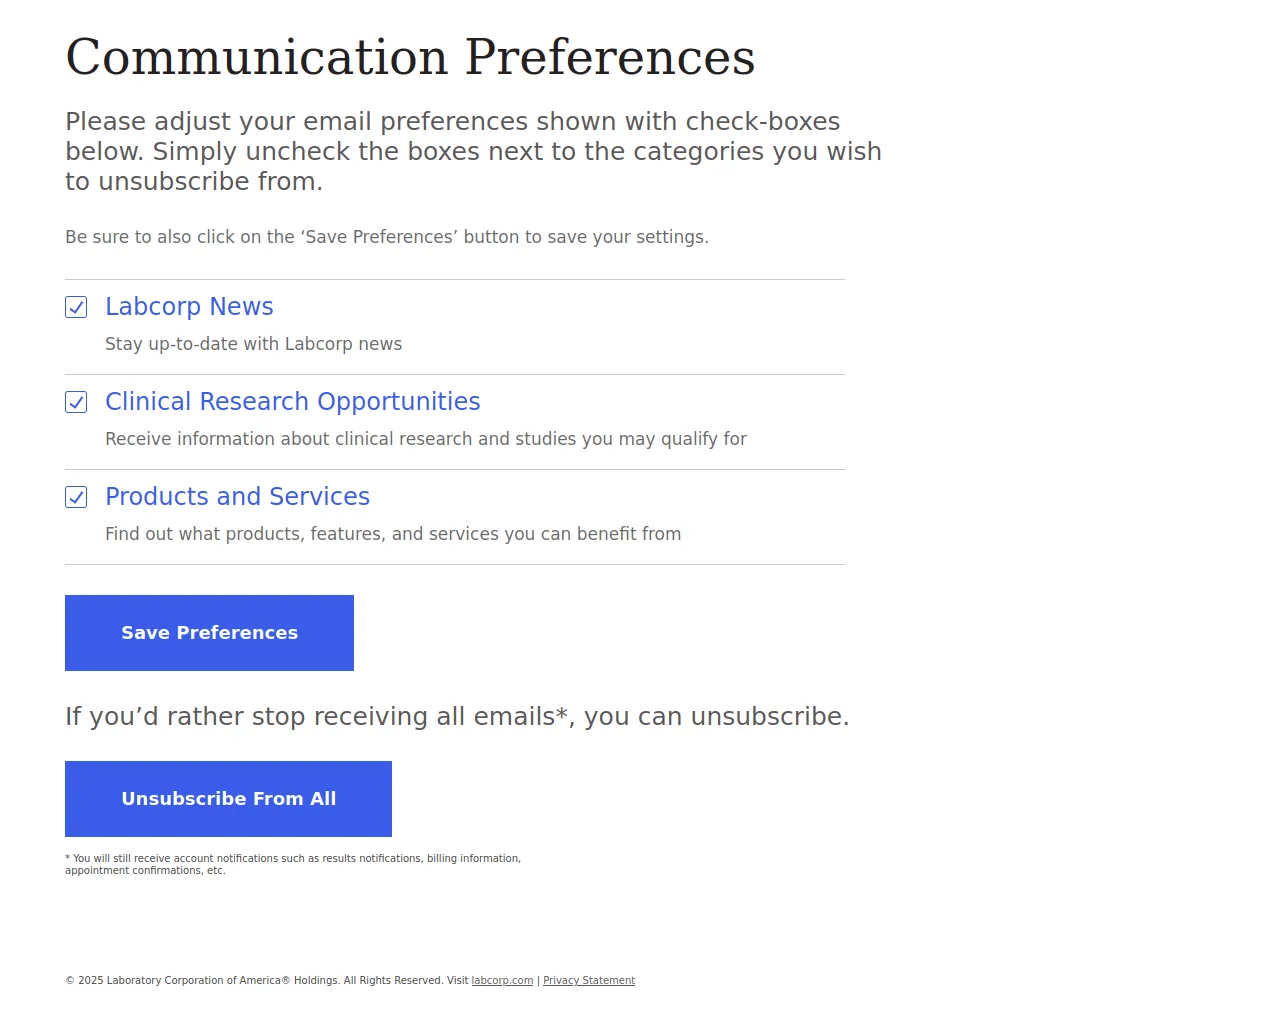
Task: Click the 'Be sure to also click' note
Action: click(386, 237)
